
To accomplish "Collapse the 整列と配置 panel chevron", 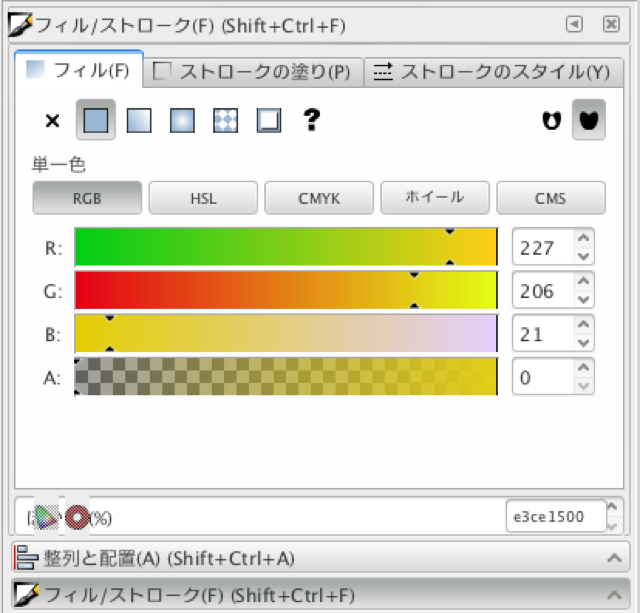I will pos(613,558).
